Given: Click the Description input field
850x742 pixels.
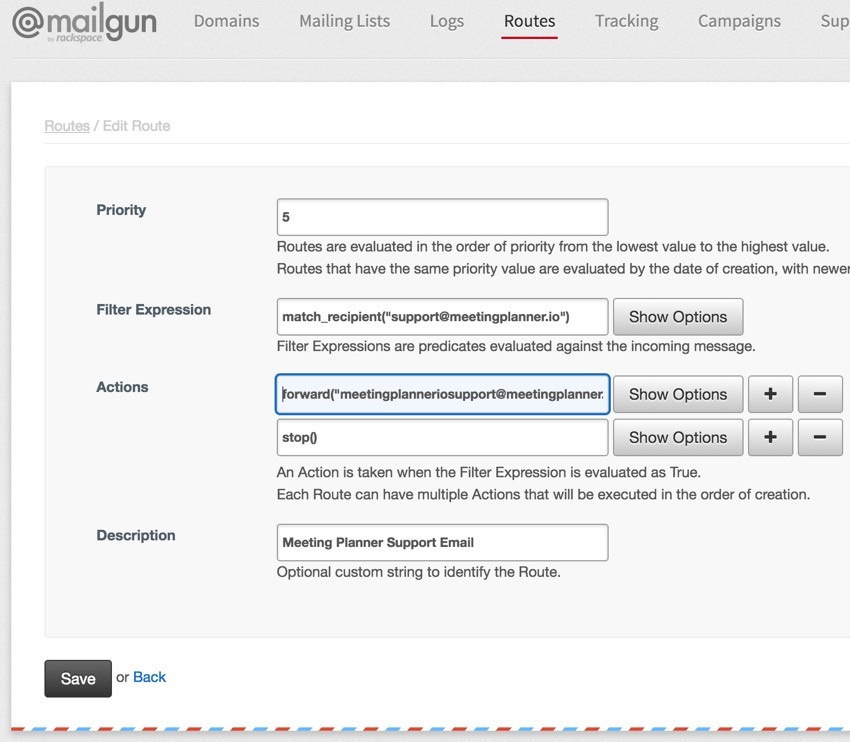Looking at the screenshot, I should pyautogui.click(x=442, y=543).
